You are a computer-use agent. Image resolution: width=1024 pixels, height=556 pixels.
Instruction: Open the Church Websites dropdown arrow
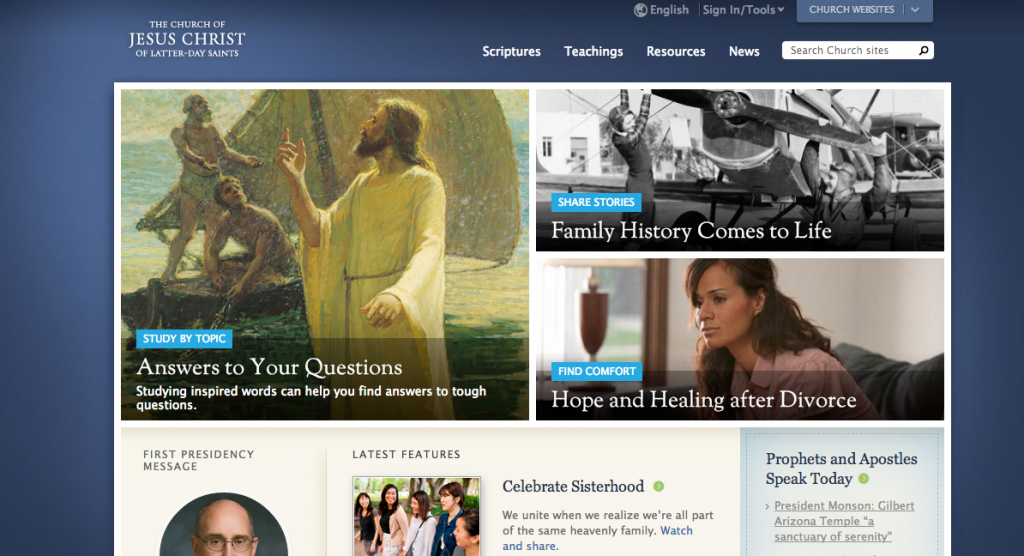915,10
